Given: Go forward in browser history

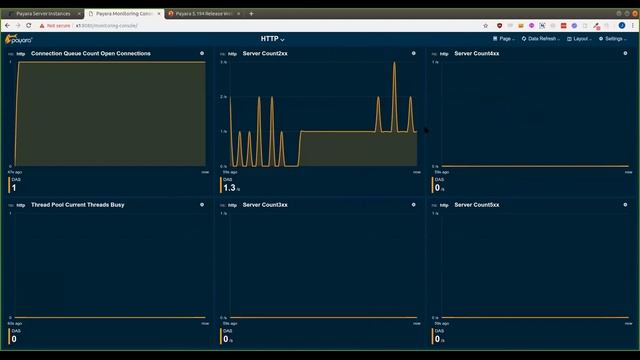Looking at the screenshot, I should (x=18, y=26).
